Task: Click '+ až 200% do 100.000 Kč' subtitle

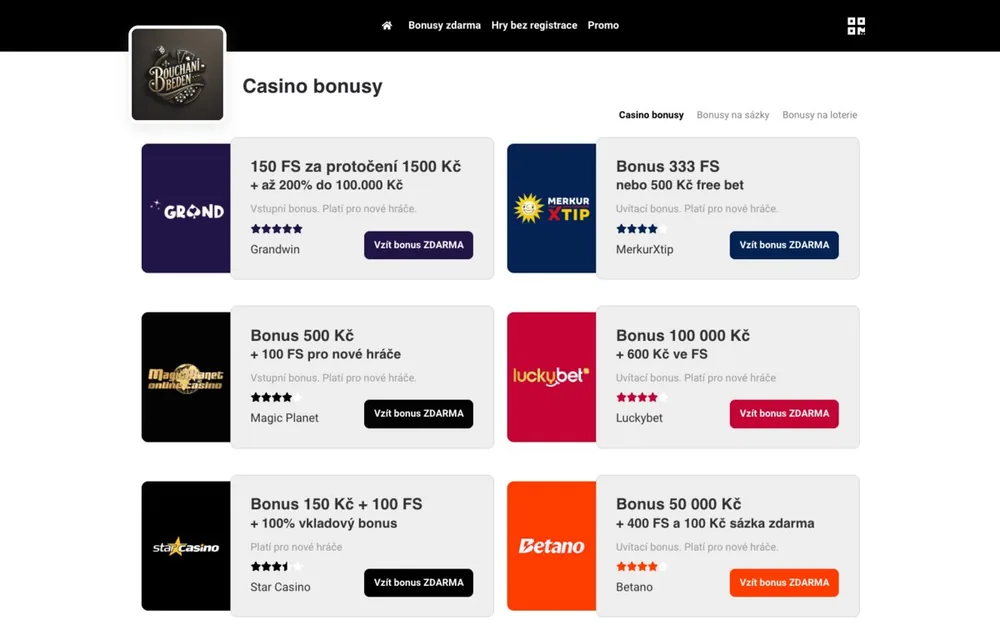Action: tap(327, 186)
